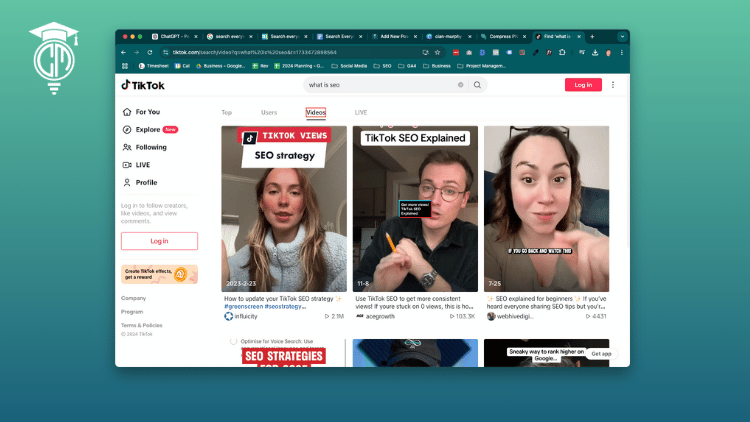Open the Rev bookmark
750x422 pixels.
pyautogui.click(x=260, y=66)
